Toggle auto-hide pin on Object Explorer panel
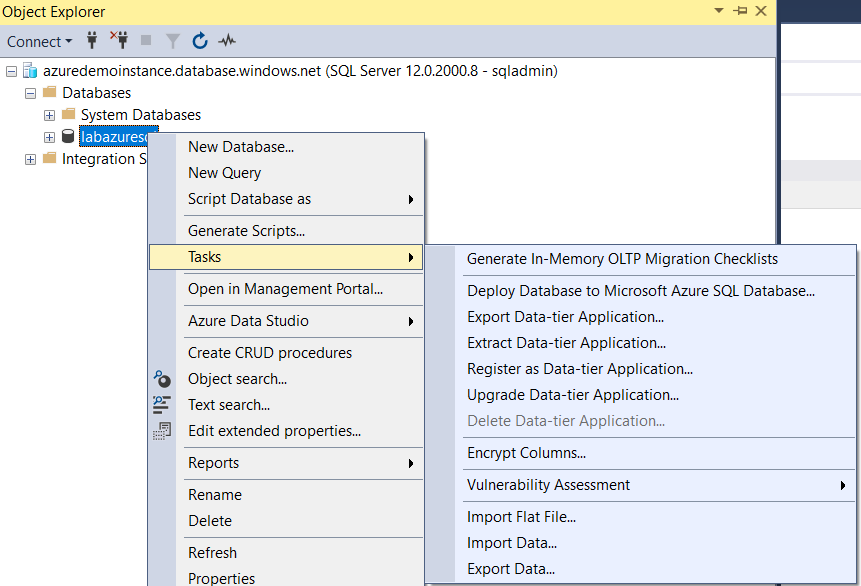Viewport: 861px width, 586px height. (x=741, y=11)
